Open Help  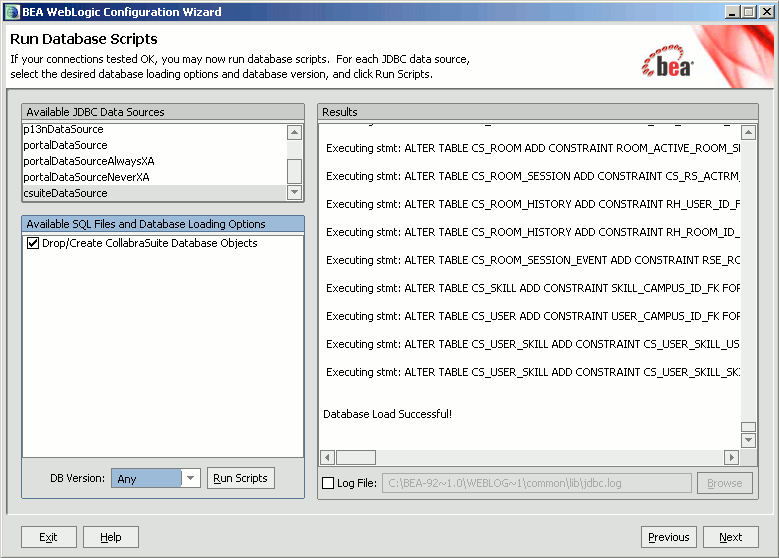click(111, 537)
